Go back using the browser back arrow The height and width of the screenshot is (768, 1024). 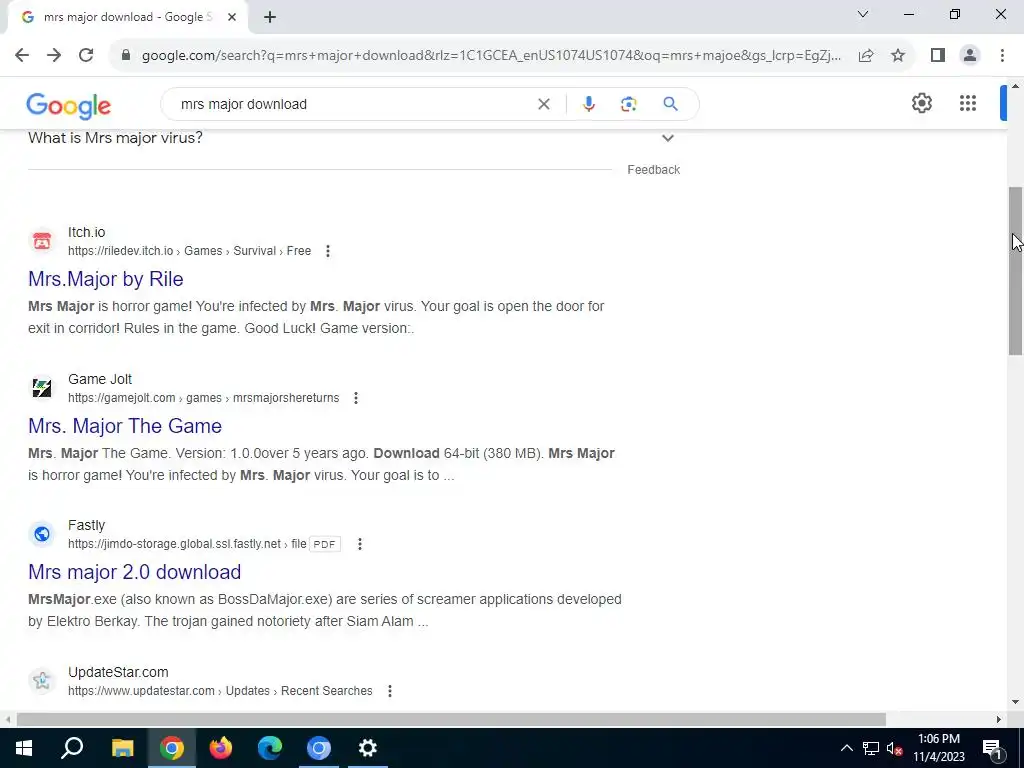[x=22, y=56]
